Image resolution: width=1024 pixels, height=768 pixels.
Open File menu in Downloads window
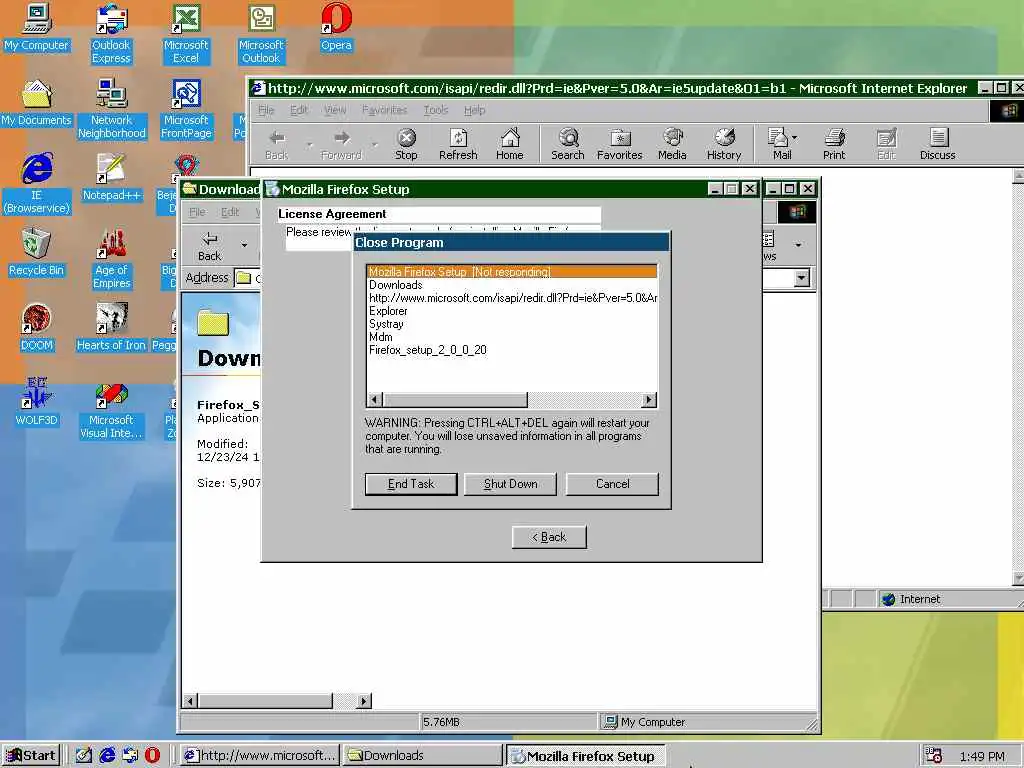(x=197, y=212)
